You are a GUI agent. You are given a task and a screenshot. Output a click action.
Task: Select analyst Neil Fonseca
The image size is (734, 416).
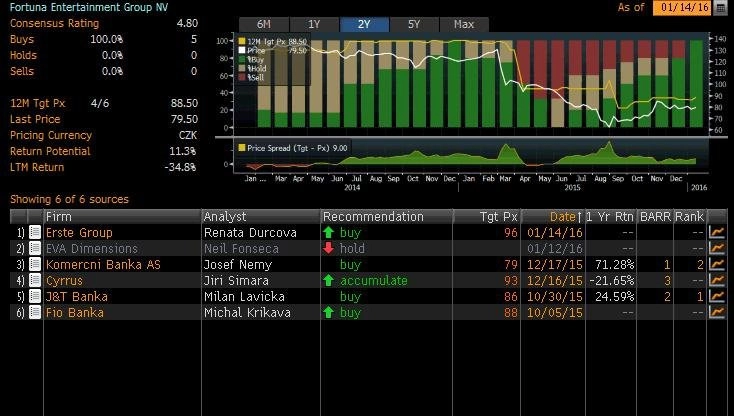(x=242, y=248)
